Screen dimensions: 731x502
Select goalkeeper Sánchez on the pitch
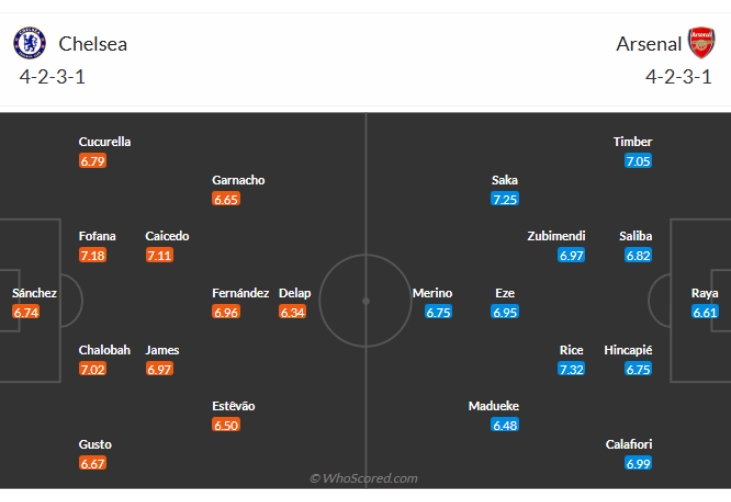[34, 293]
